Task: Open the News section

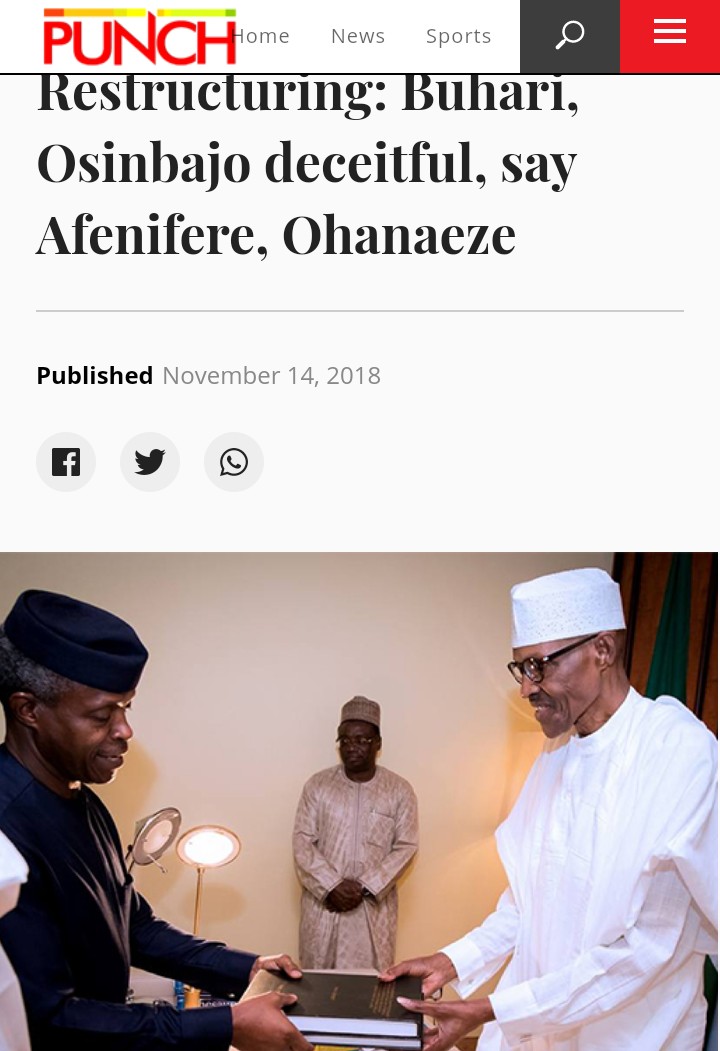Action: 358,36
